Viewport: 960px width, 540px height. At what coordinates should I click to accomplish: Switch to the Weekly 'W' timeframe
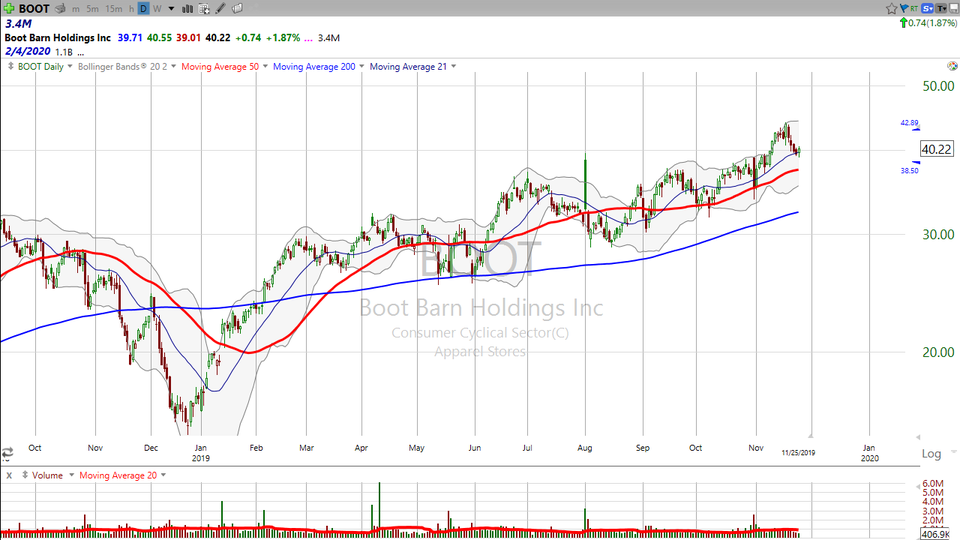[157, 9]
